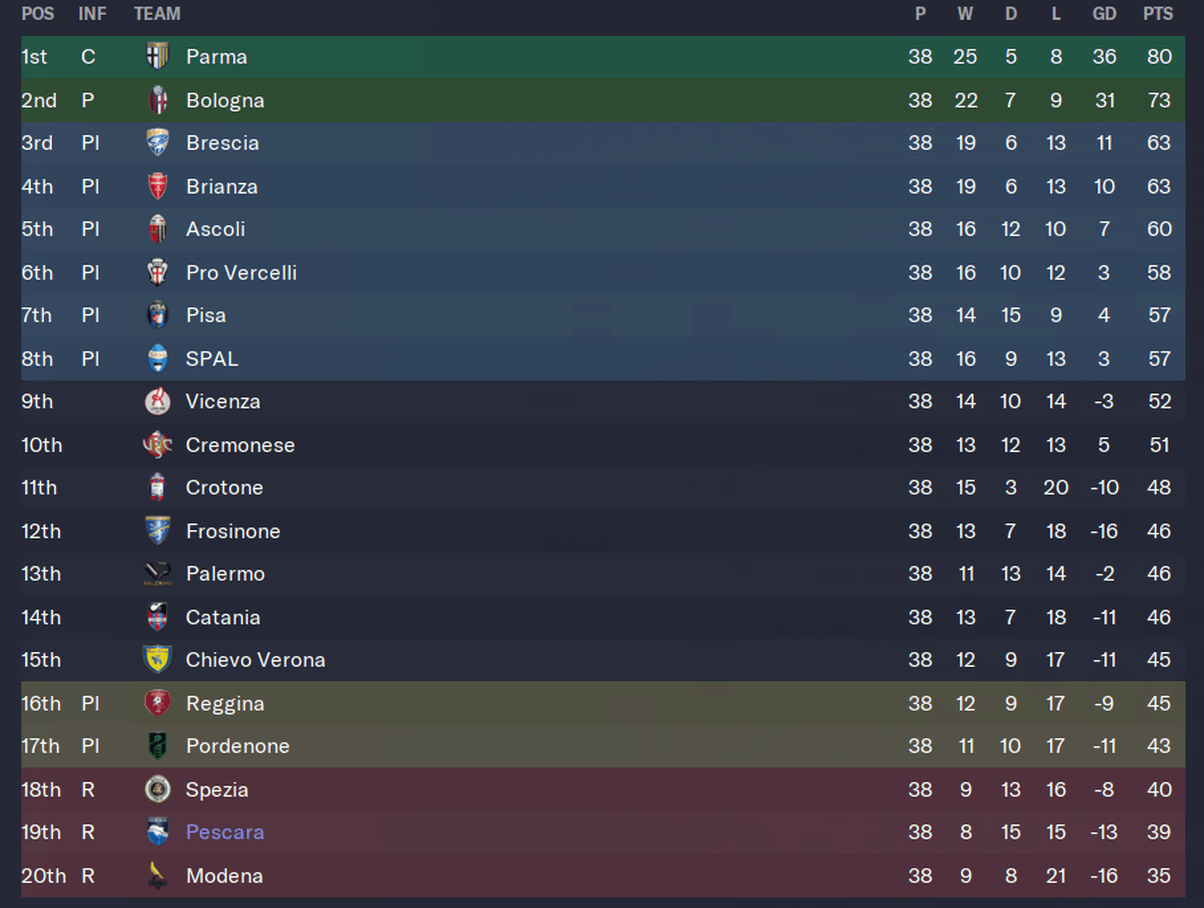
Task: Sort standings by GD column header
Action: (x=1104, y=14)
